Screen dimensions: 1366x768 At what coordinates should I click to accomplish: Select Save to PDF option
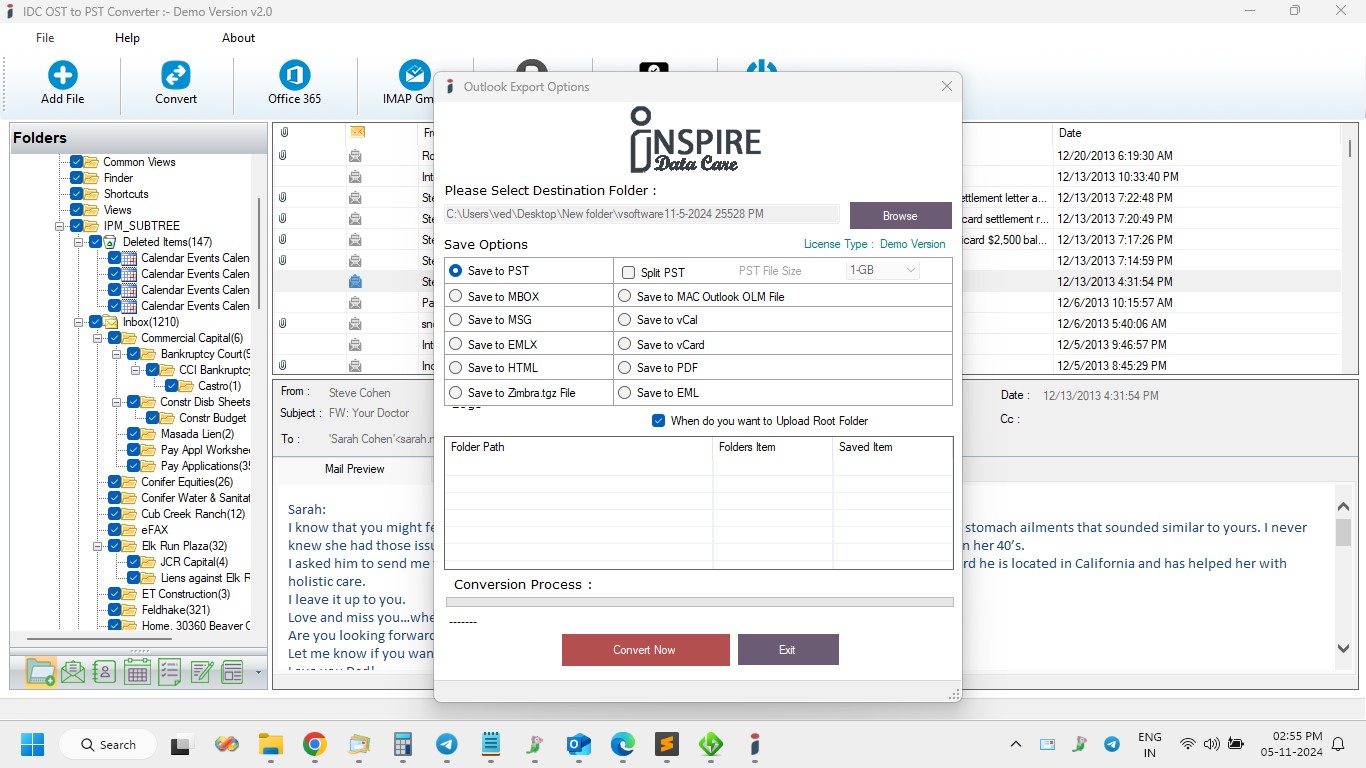pos(625,368)
